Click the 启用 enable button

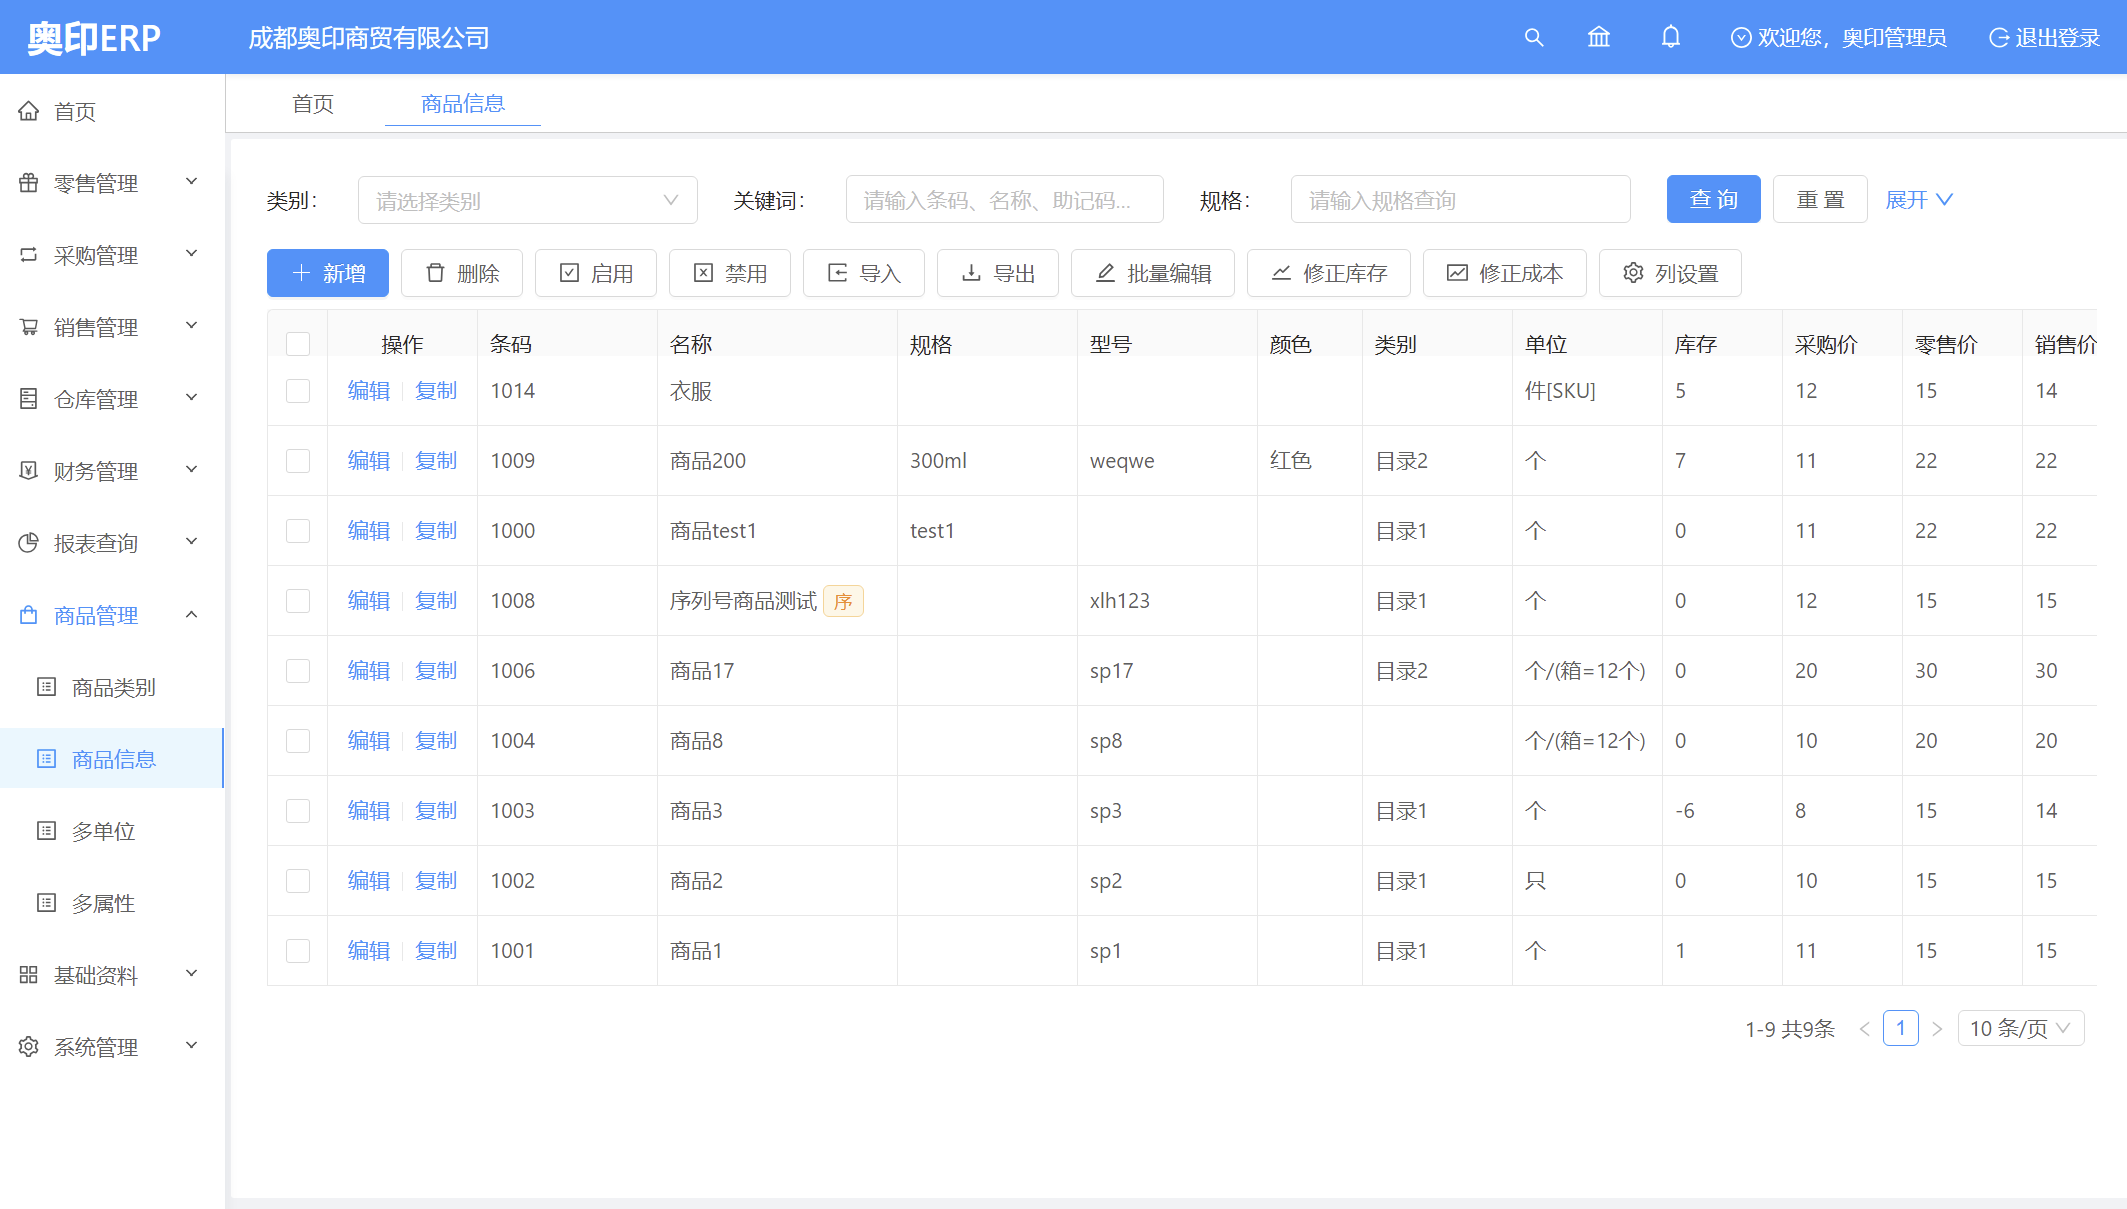tap(596, 273)
